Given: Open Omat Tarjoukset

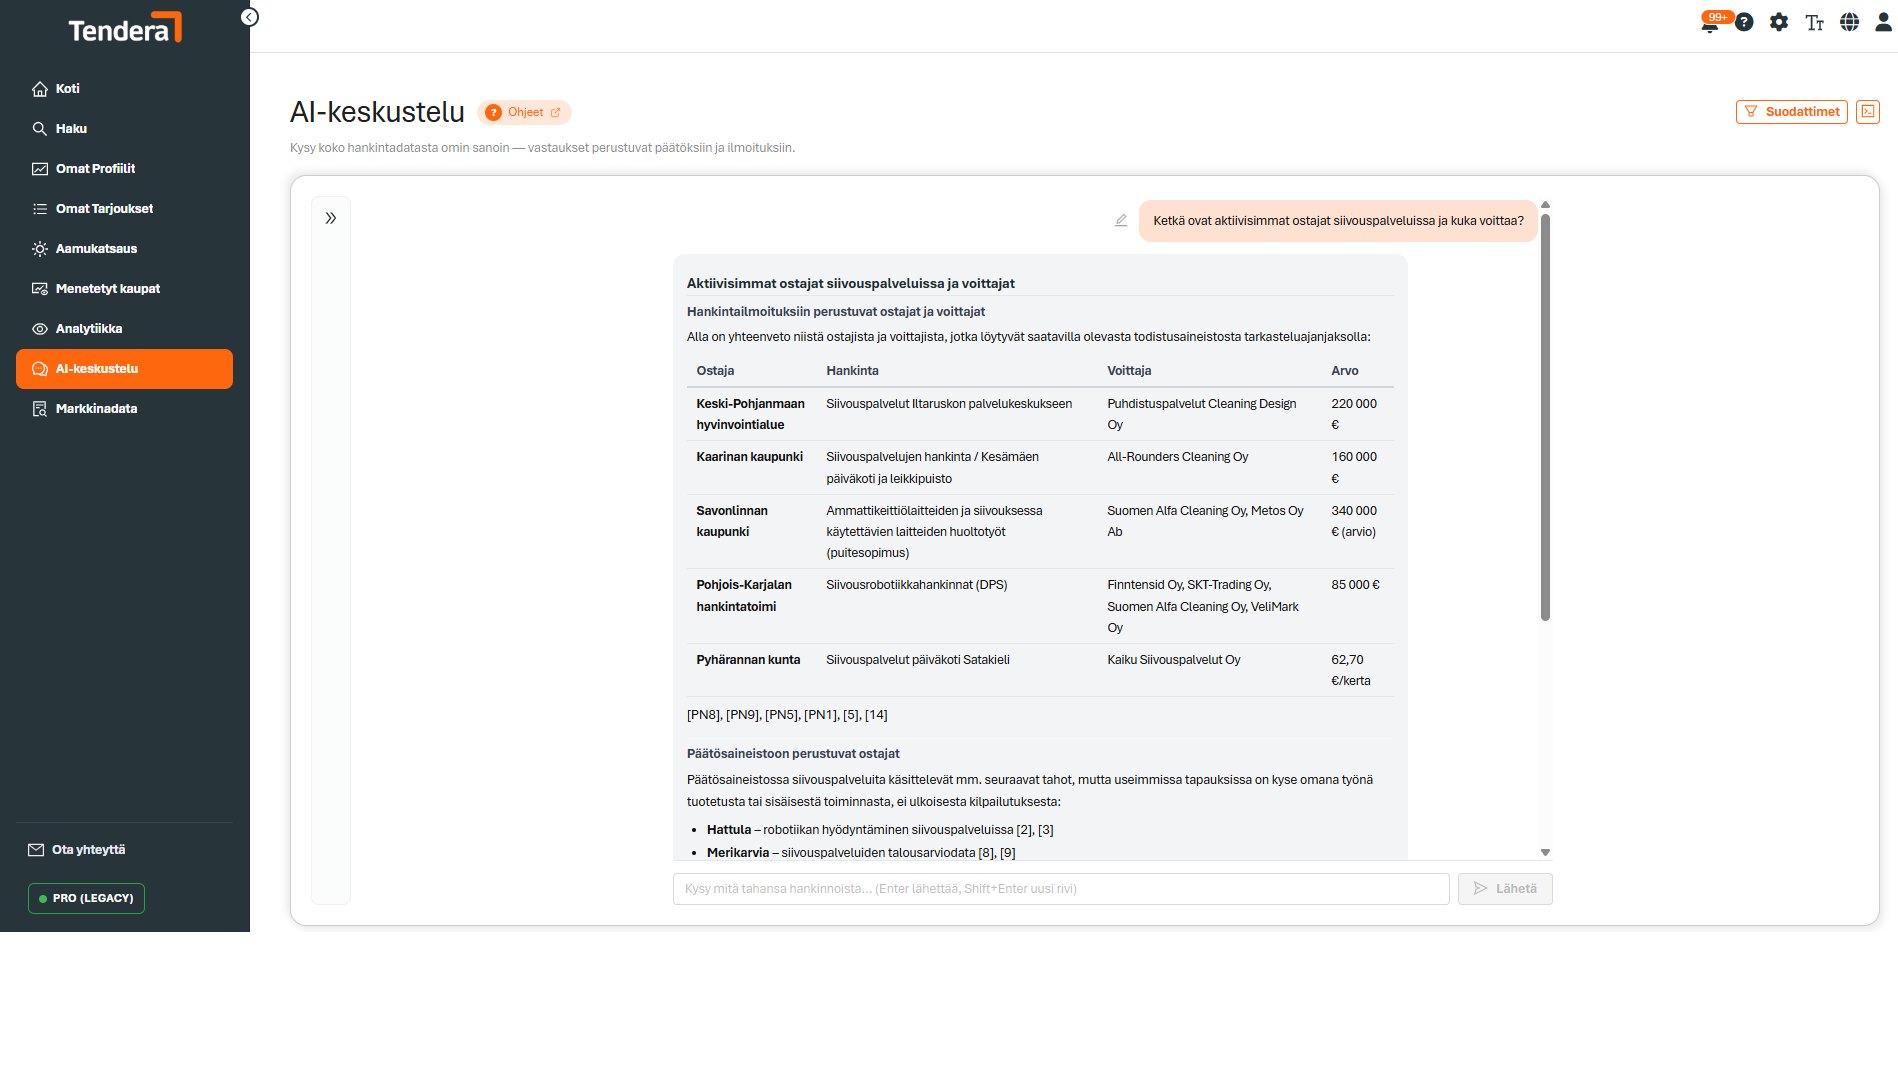Looking at the screenshot, I should [x=124, y=209].
